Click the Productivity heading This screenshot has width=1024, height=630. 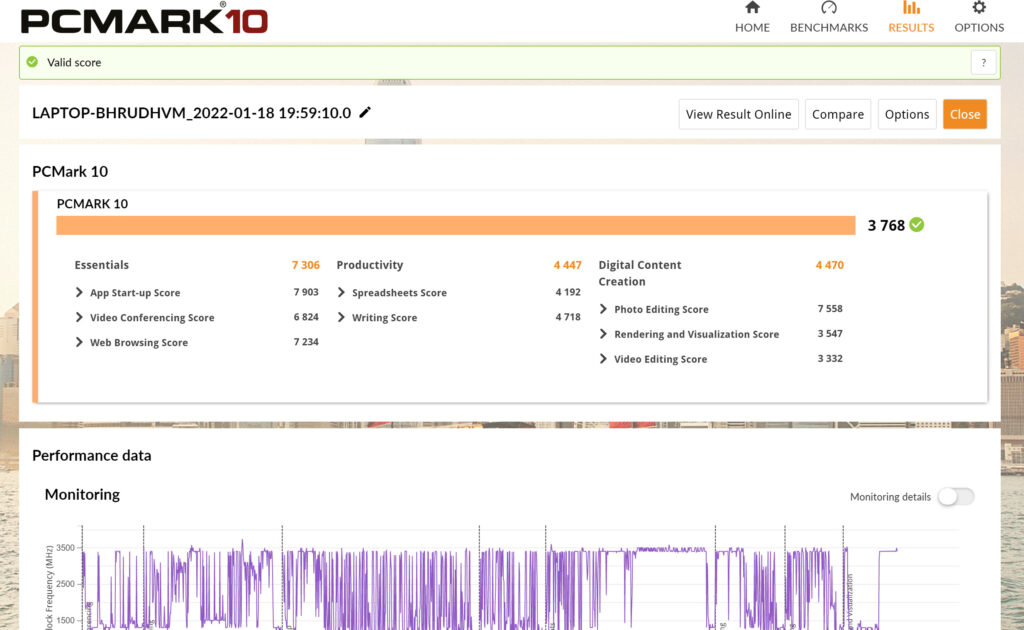370,265
